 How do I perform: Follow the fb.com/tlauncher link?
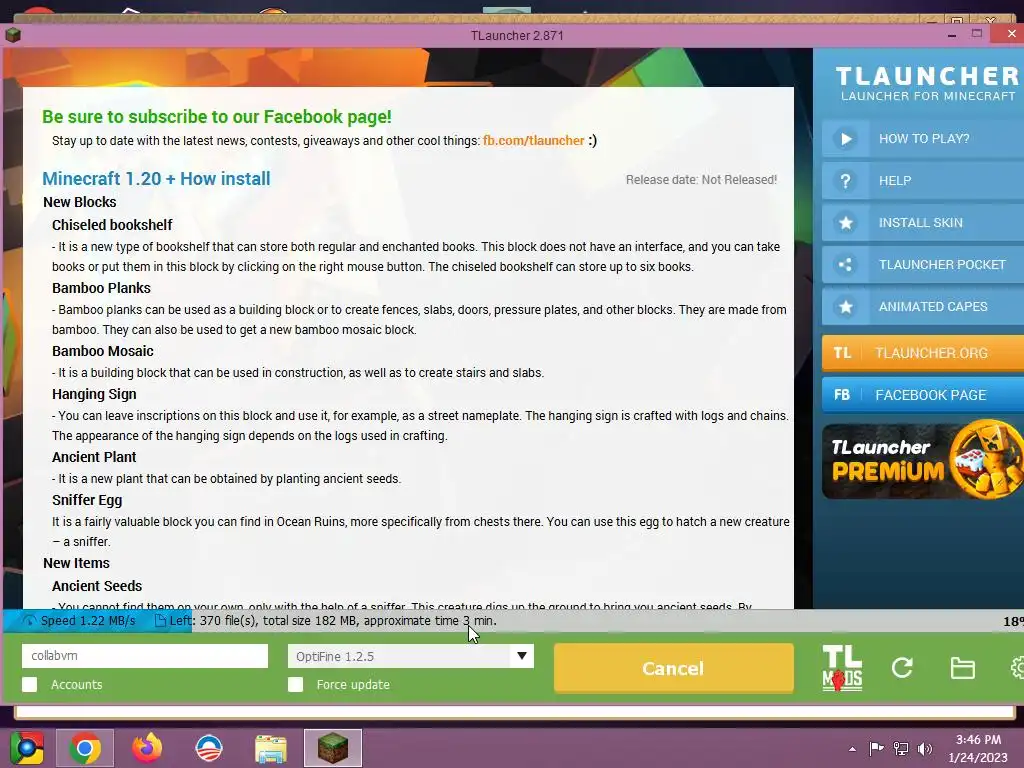534,140
